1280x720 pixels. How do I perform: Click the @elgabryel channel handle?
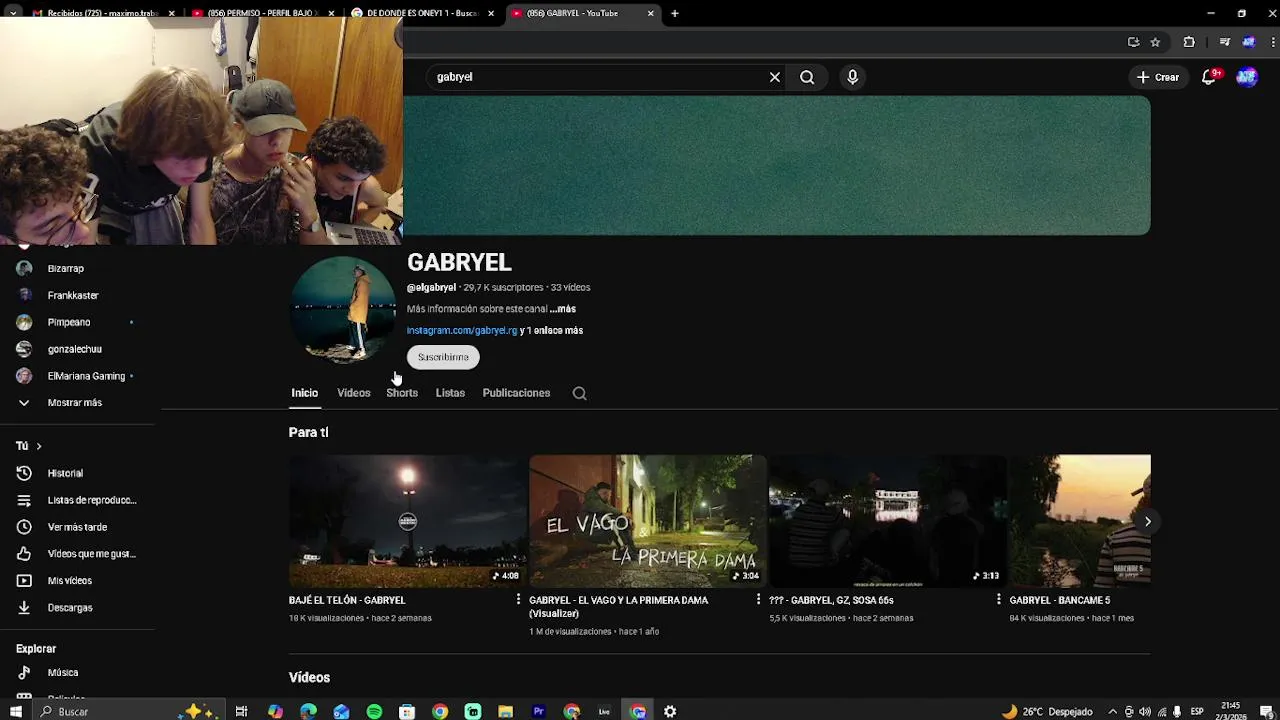(431, 288)
